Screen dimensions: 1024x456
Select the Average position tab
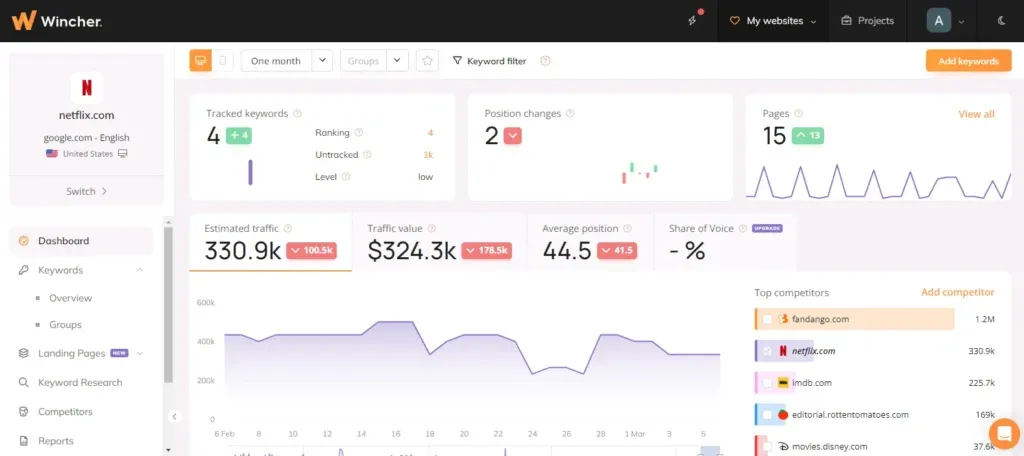590,242
